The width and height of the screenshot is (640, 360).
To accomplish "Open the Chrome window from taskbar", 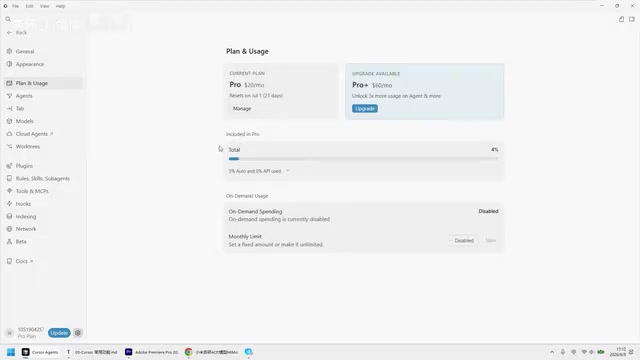I will [x=211, y=352].
